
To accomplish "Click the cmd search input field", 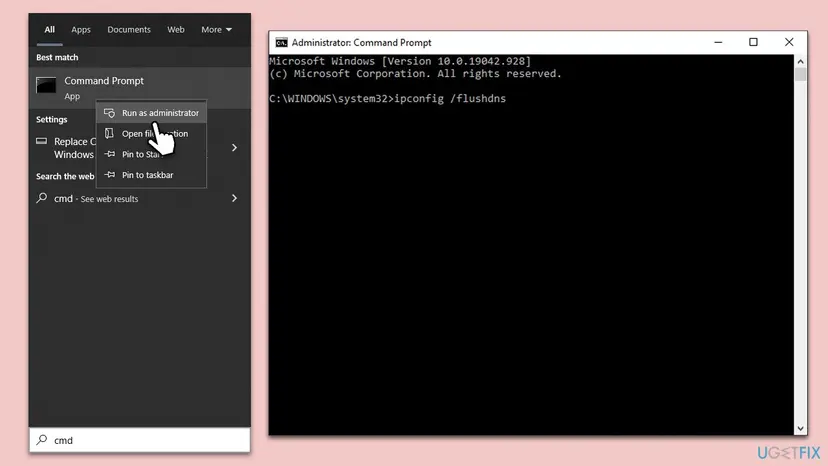I will [140, 440].
